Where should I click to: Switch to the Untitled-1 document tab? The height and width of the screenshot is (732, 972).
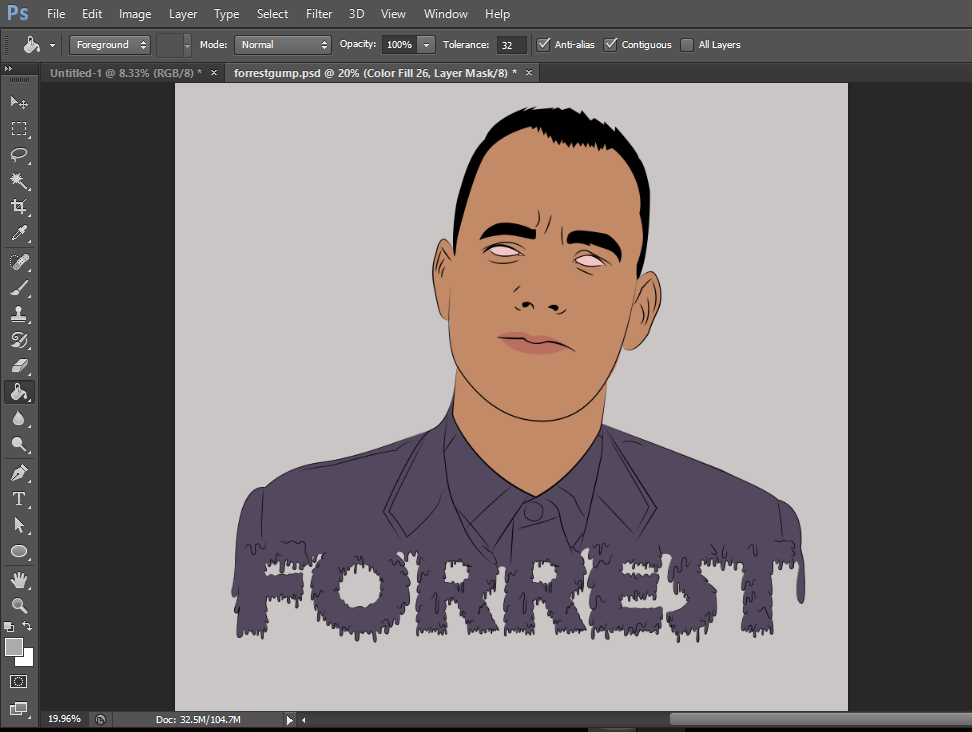point(125,73)
